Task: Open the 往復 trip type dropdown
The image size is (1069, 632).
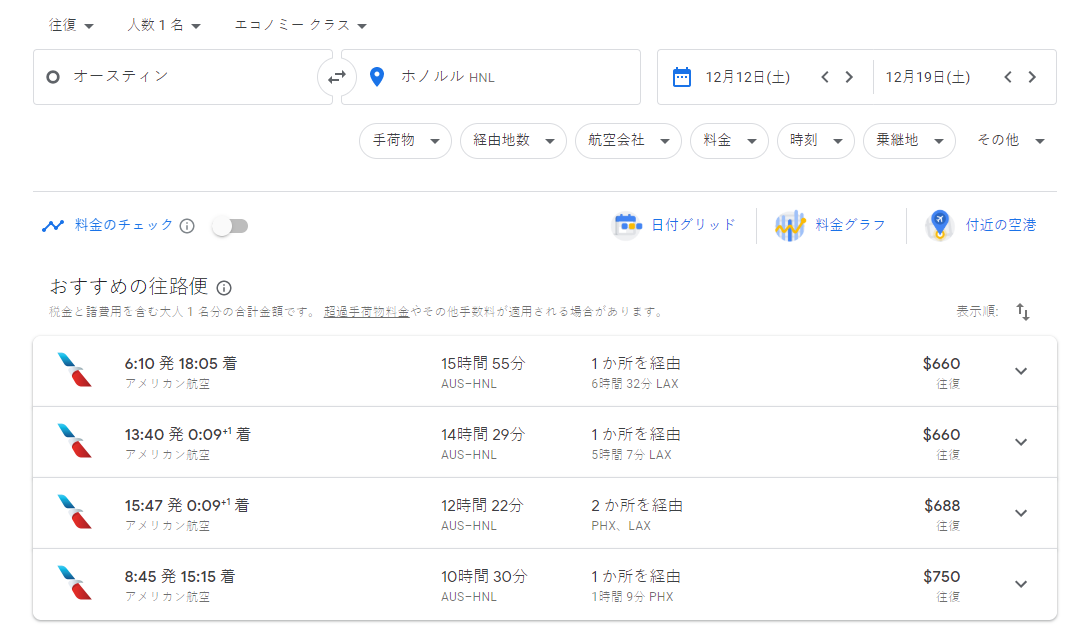Action: click(x=72, y=25)
